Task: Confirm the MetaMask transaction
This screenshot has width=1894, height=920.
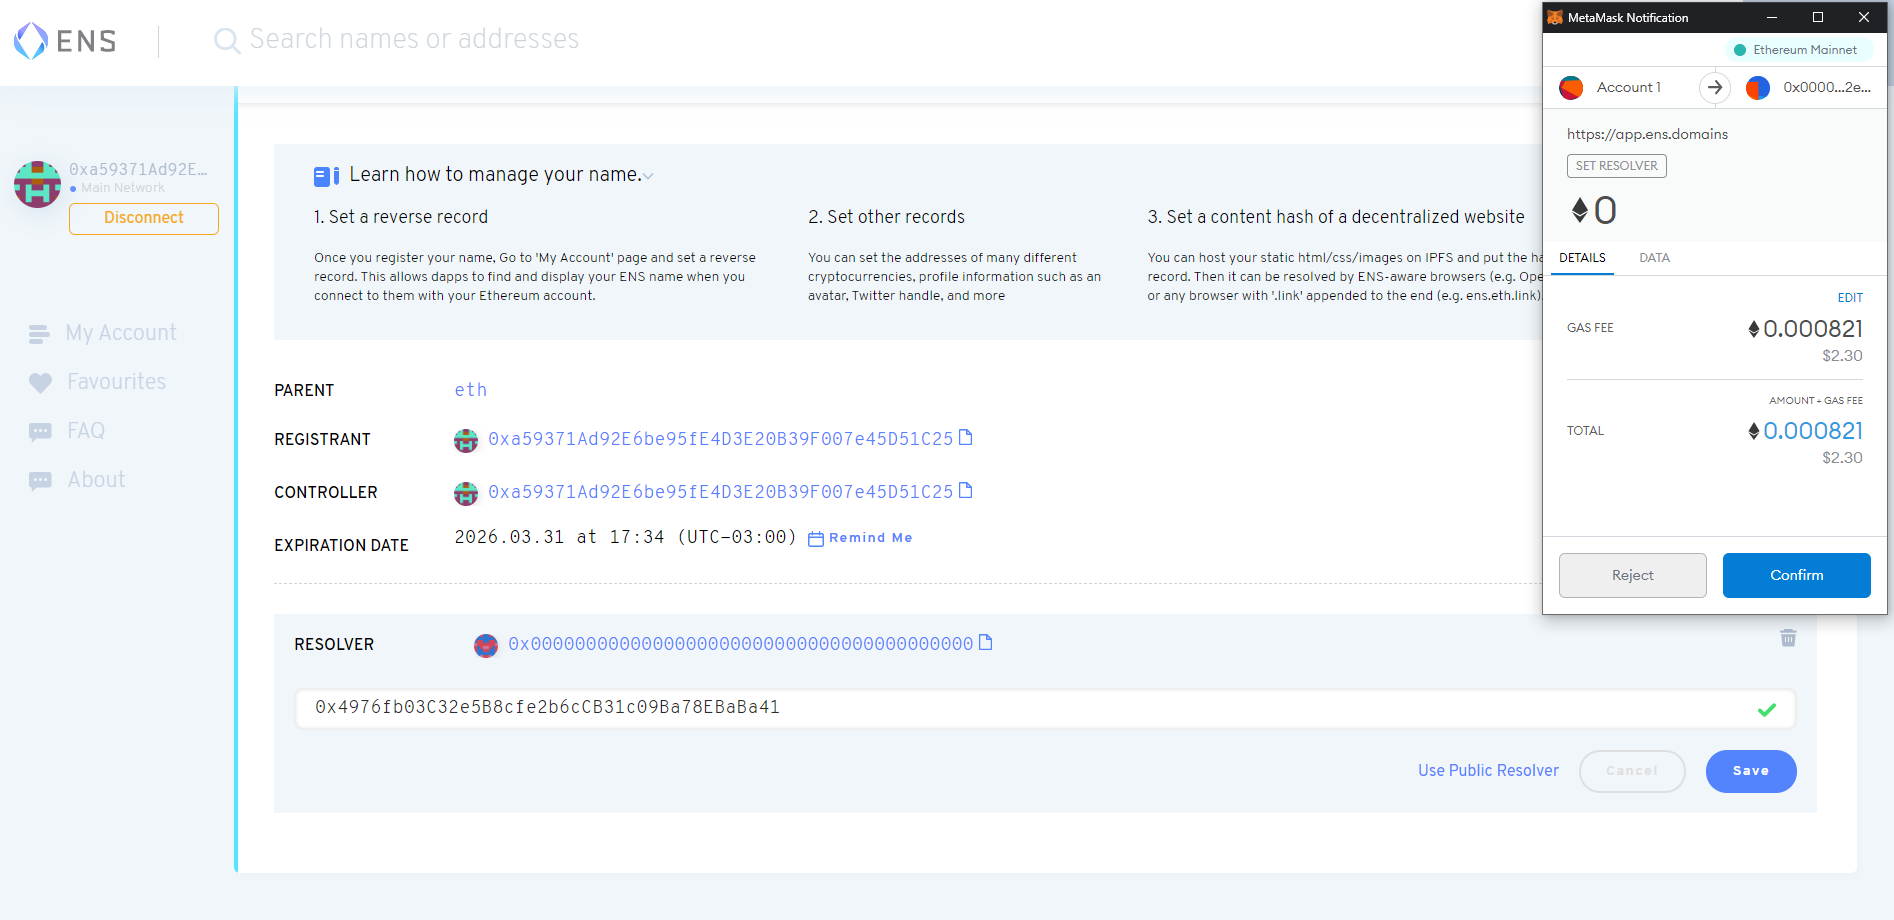Action: tap(1796, 575)
